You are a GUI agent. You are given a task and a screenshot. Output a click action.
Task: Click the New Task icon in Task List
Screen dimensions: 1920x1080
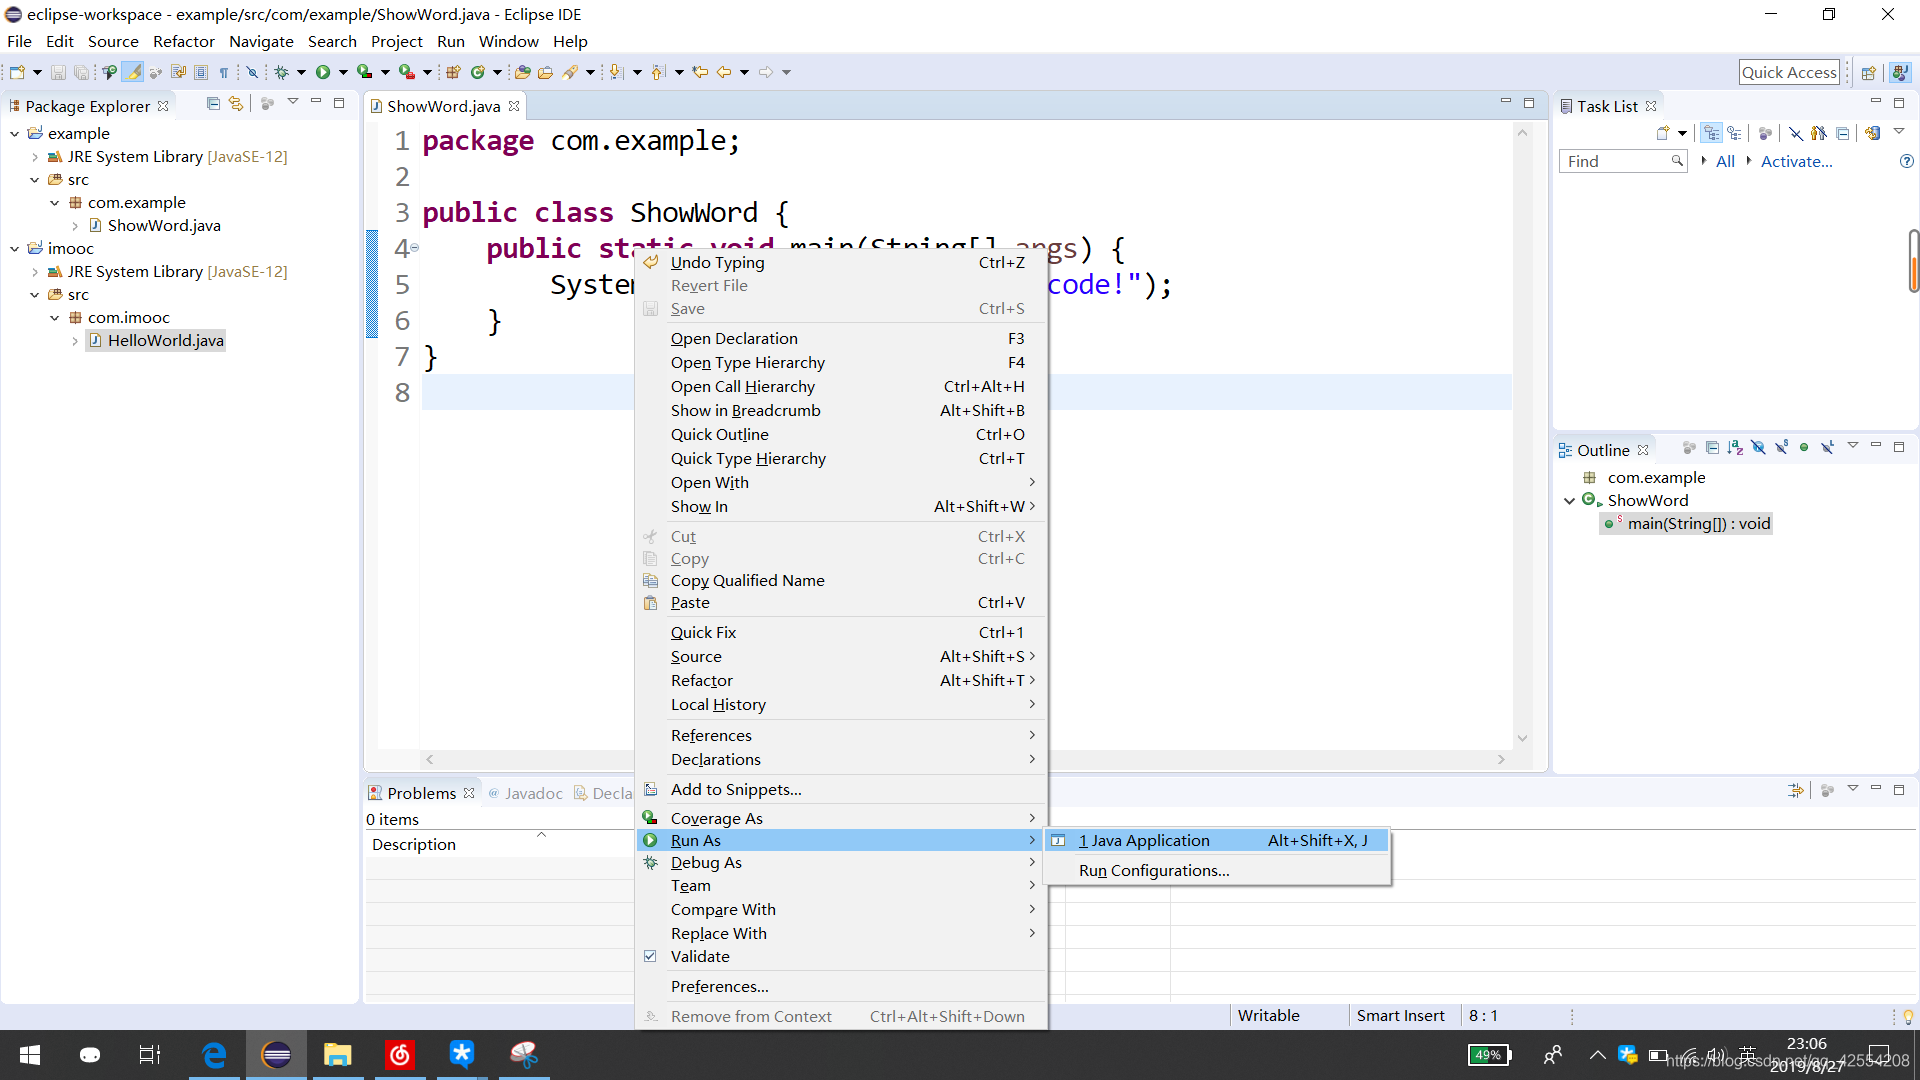pyautogui.click(x=1663, y=133)
